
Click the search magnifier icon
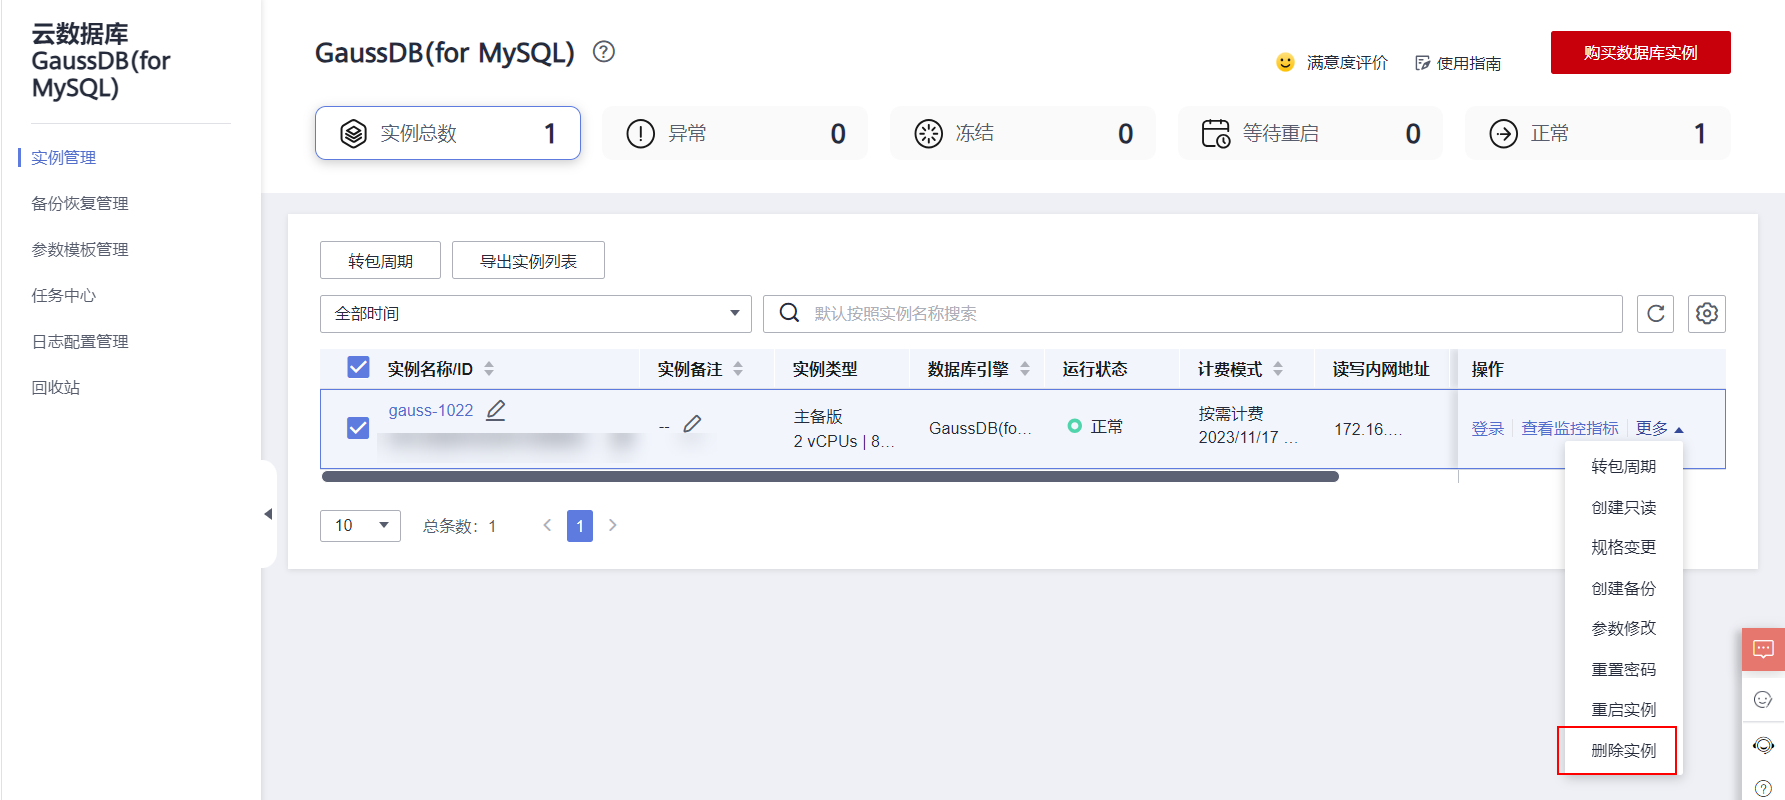click(x=789, y=313)
